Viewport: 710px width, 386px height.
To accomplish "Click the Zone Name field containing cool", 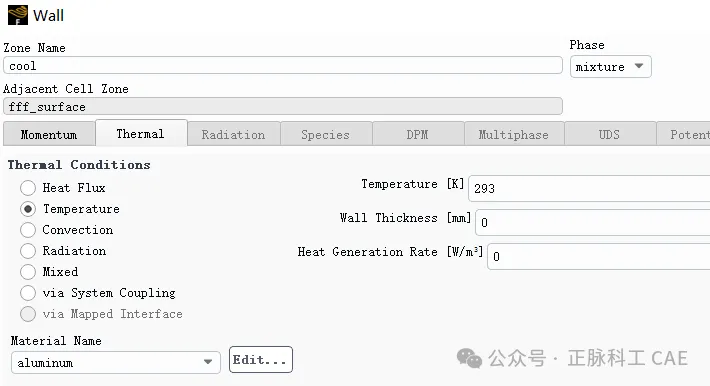I will pos(283,66).
